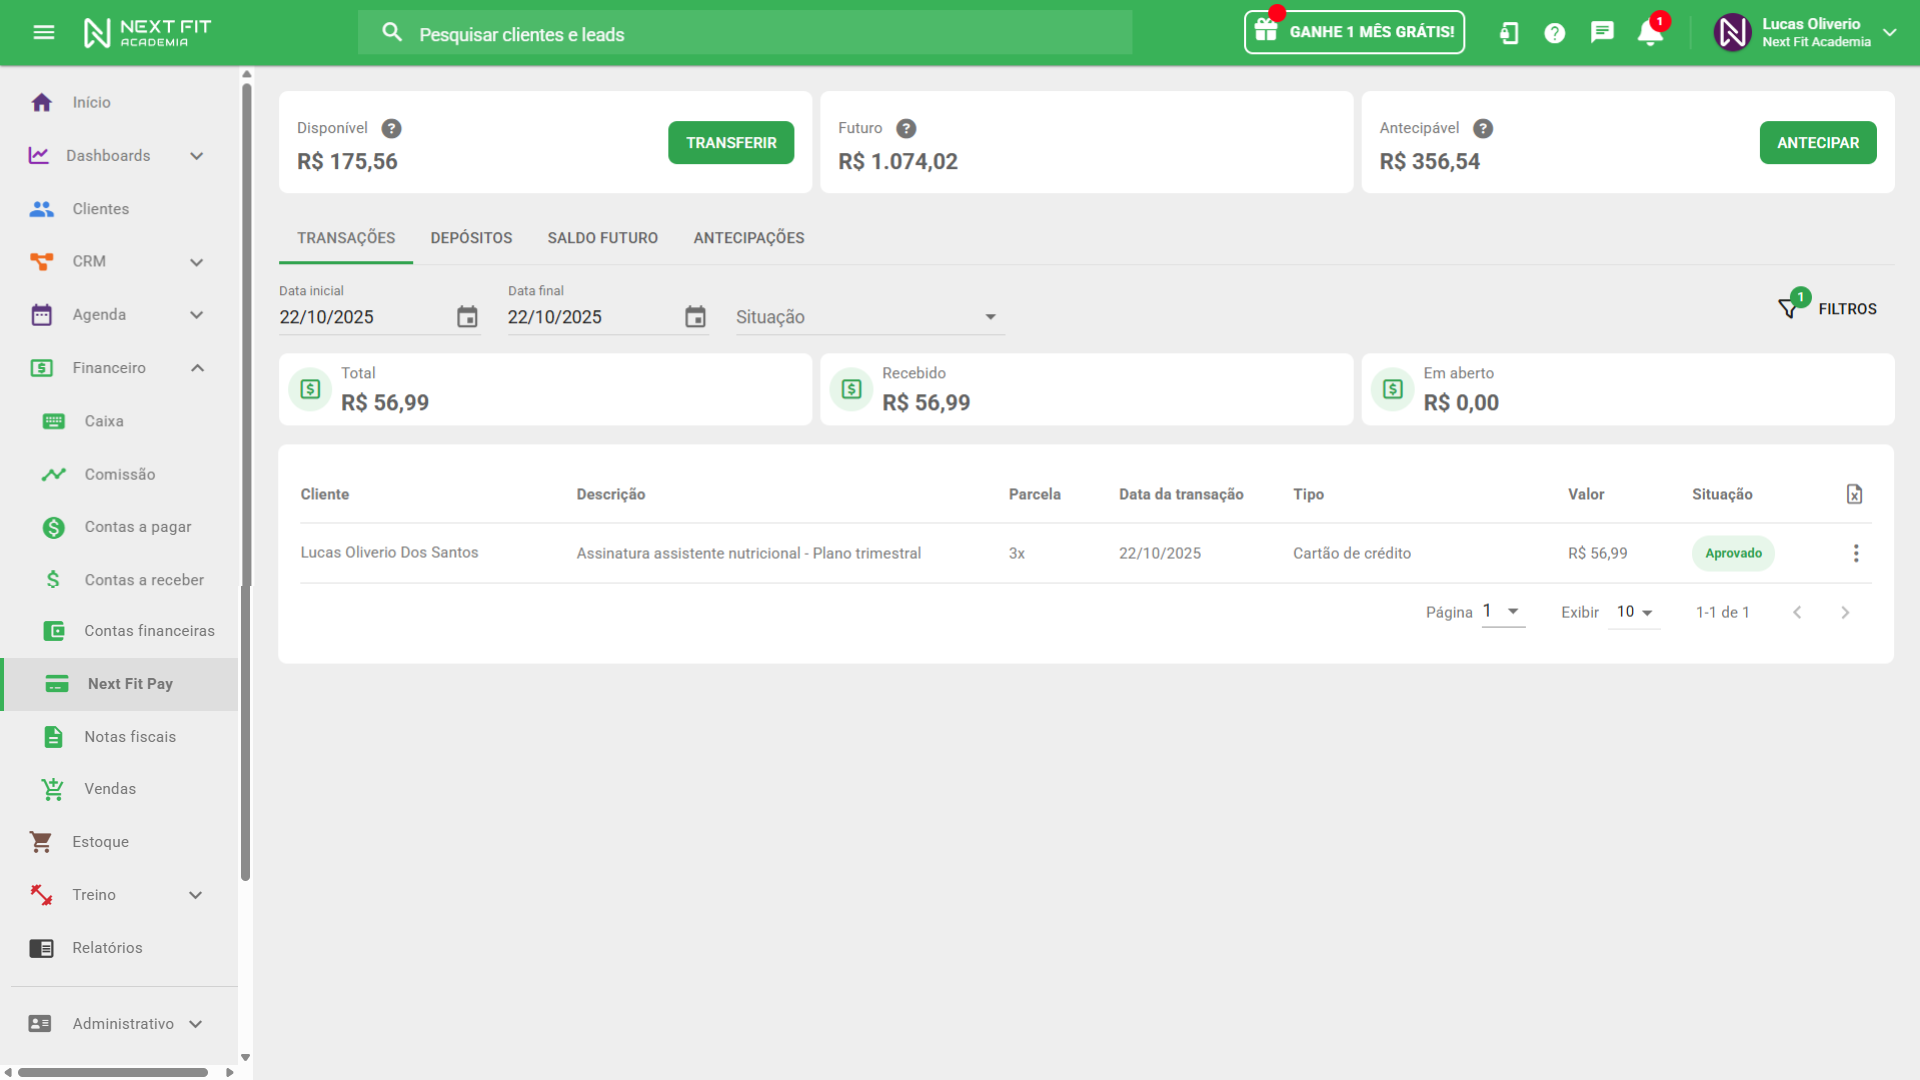
Task: Open the notifications bell icon
Action: [x=1650, y=33]
